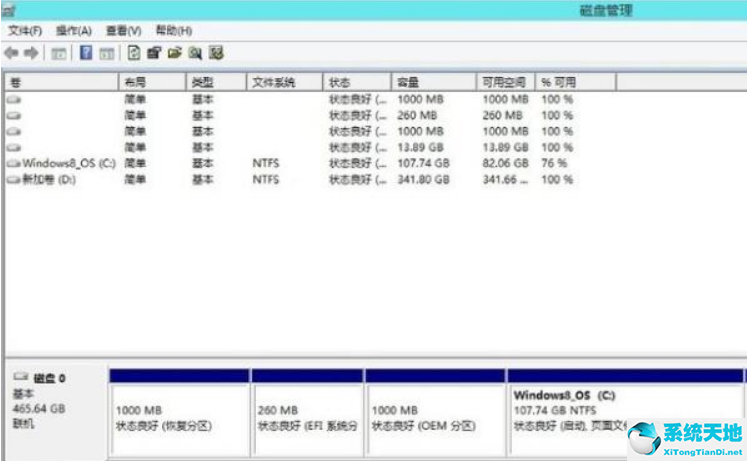Open the 查看(V) menu
Image resolution: width=747 pixels, height=461 pixels.
pyautogui.click(x=123, y=31)
